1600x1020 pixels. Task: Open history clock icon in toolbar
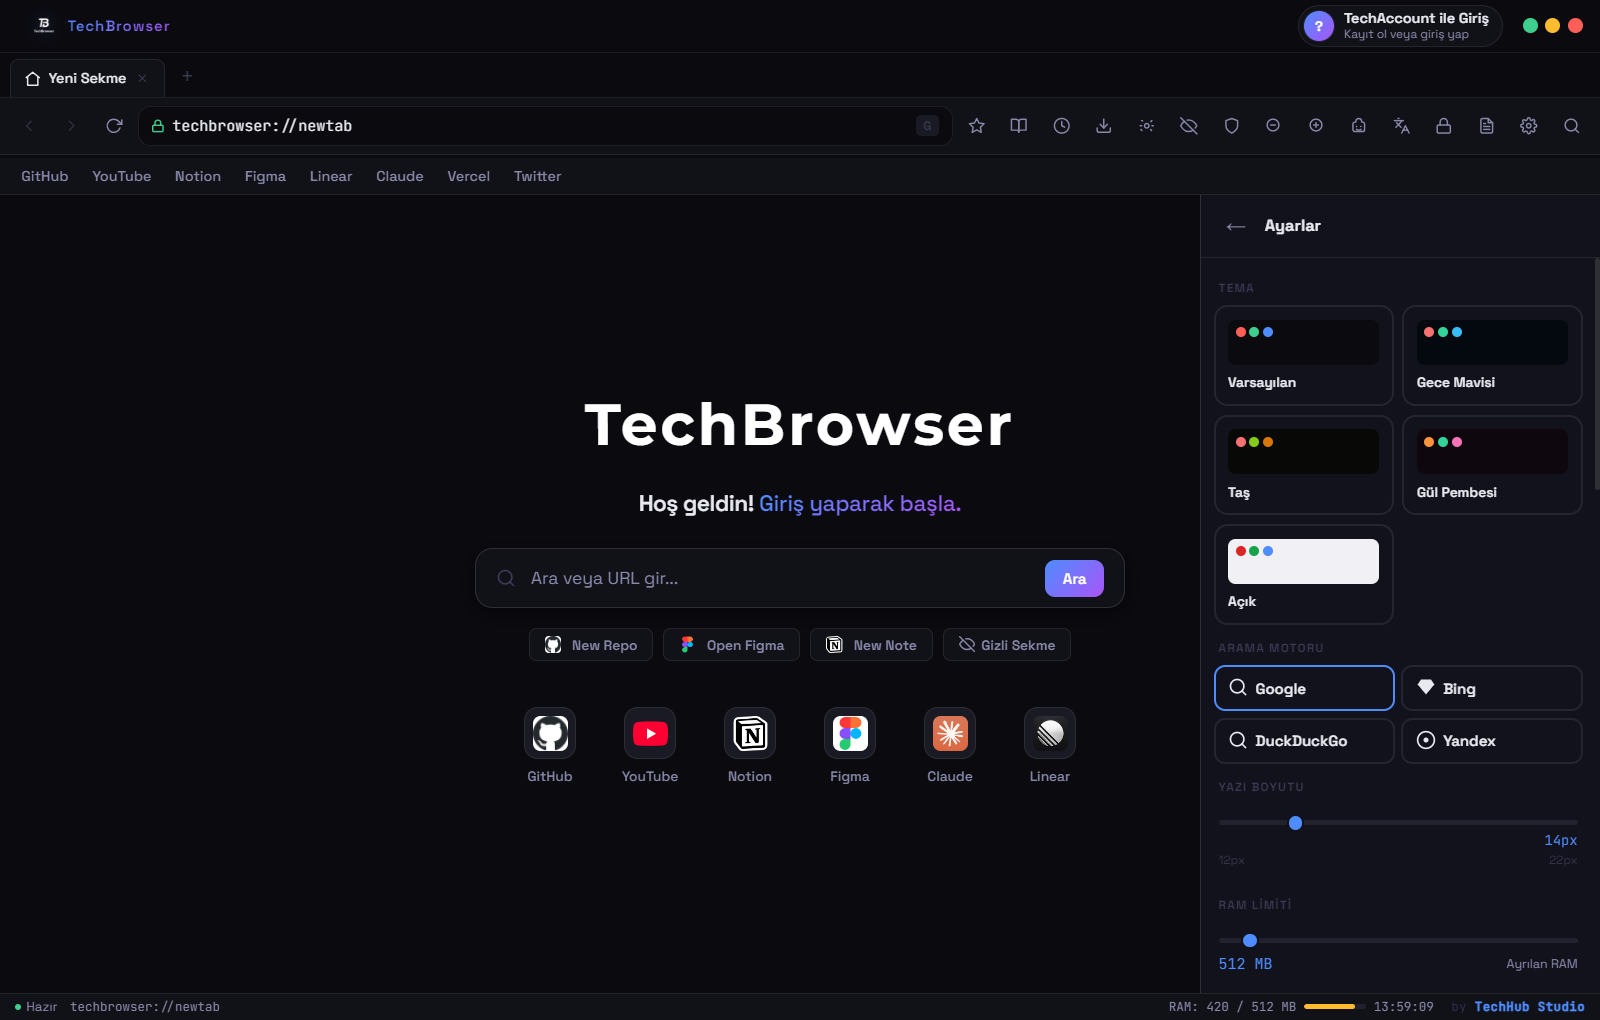[x=1062, y=126]
